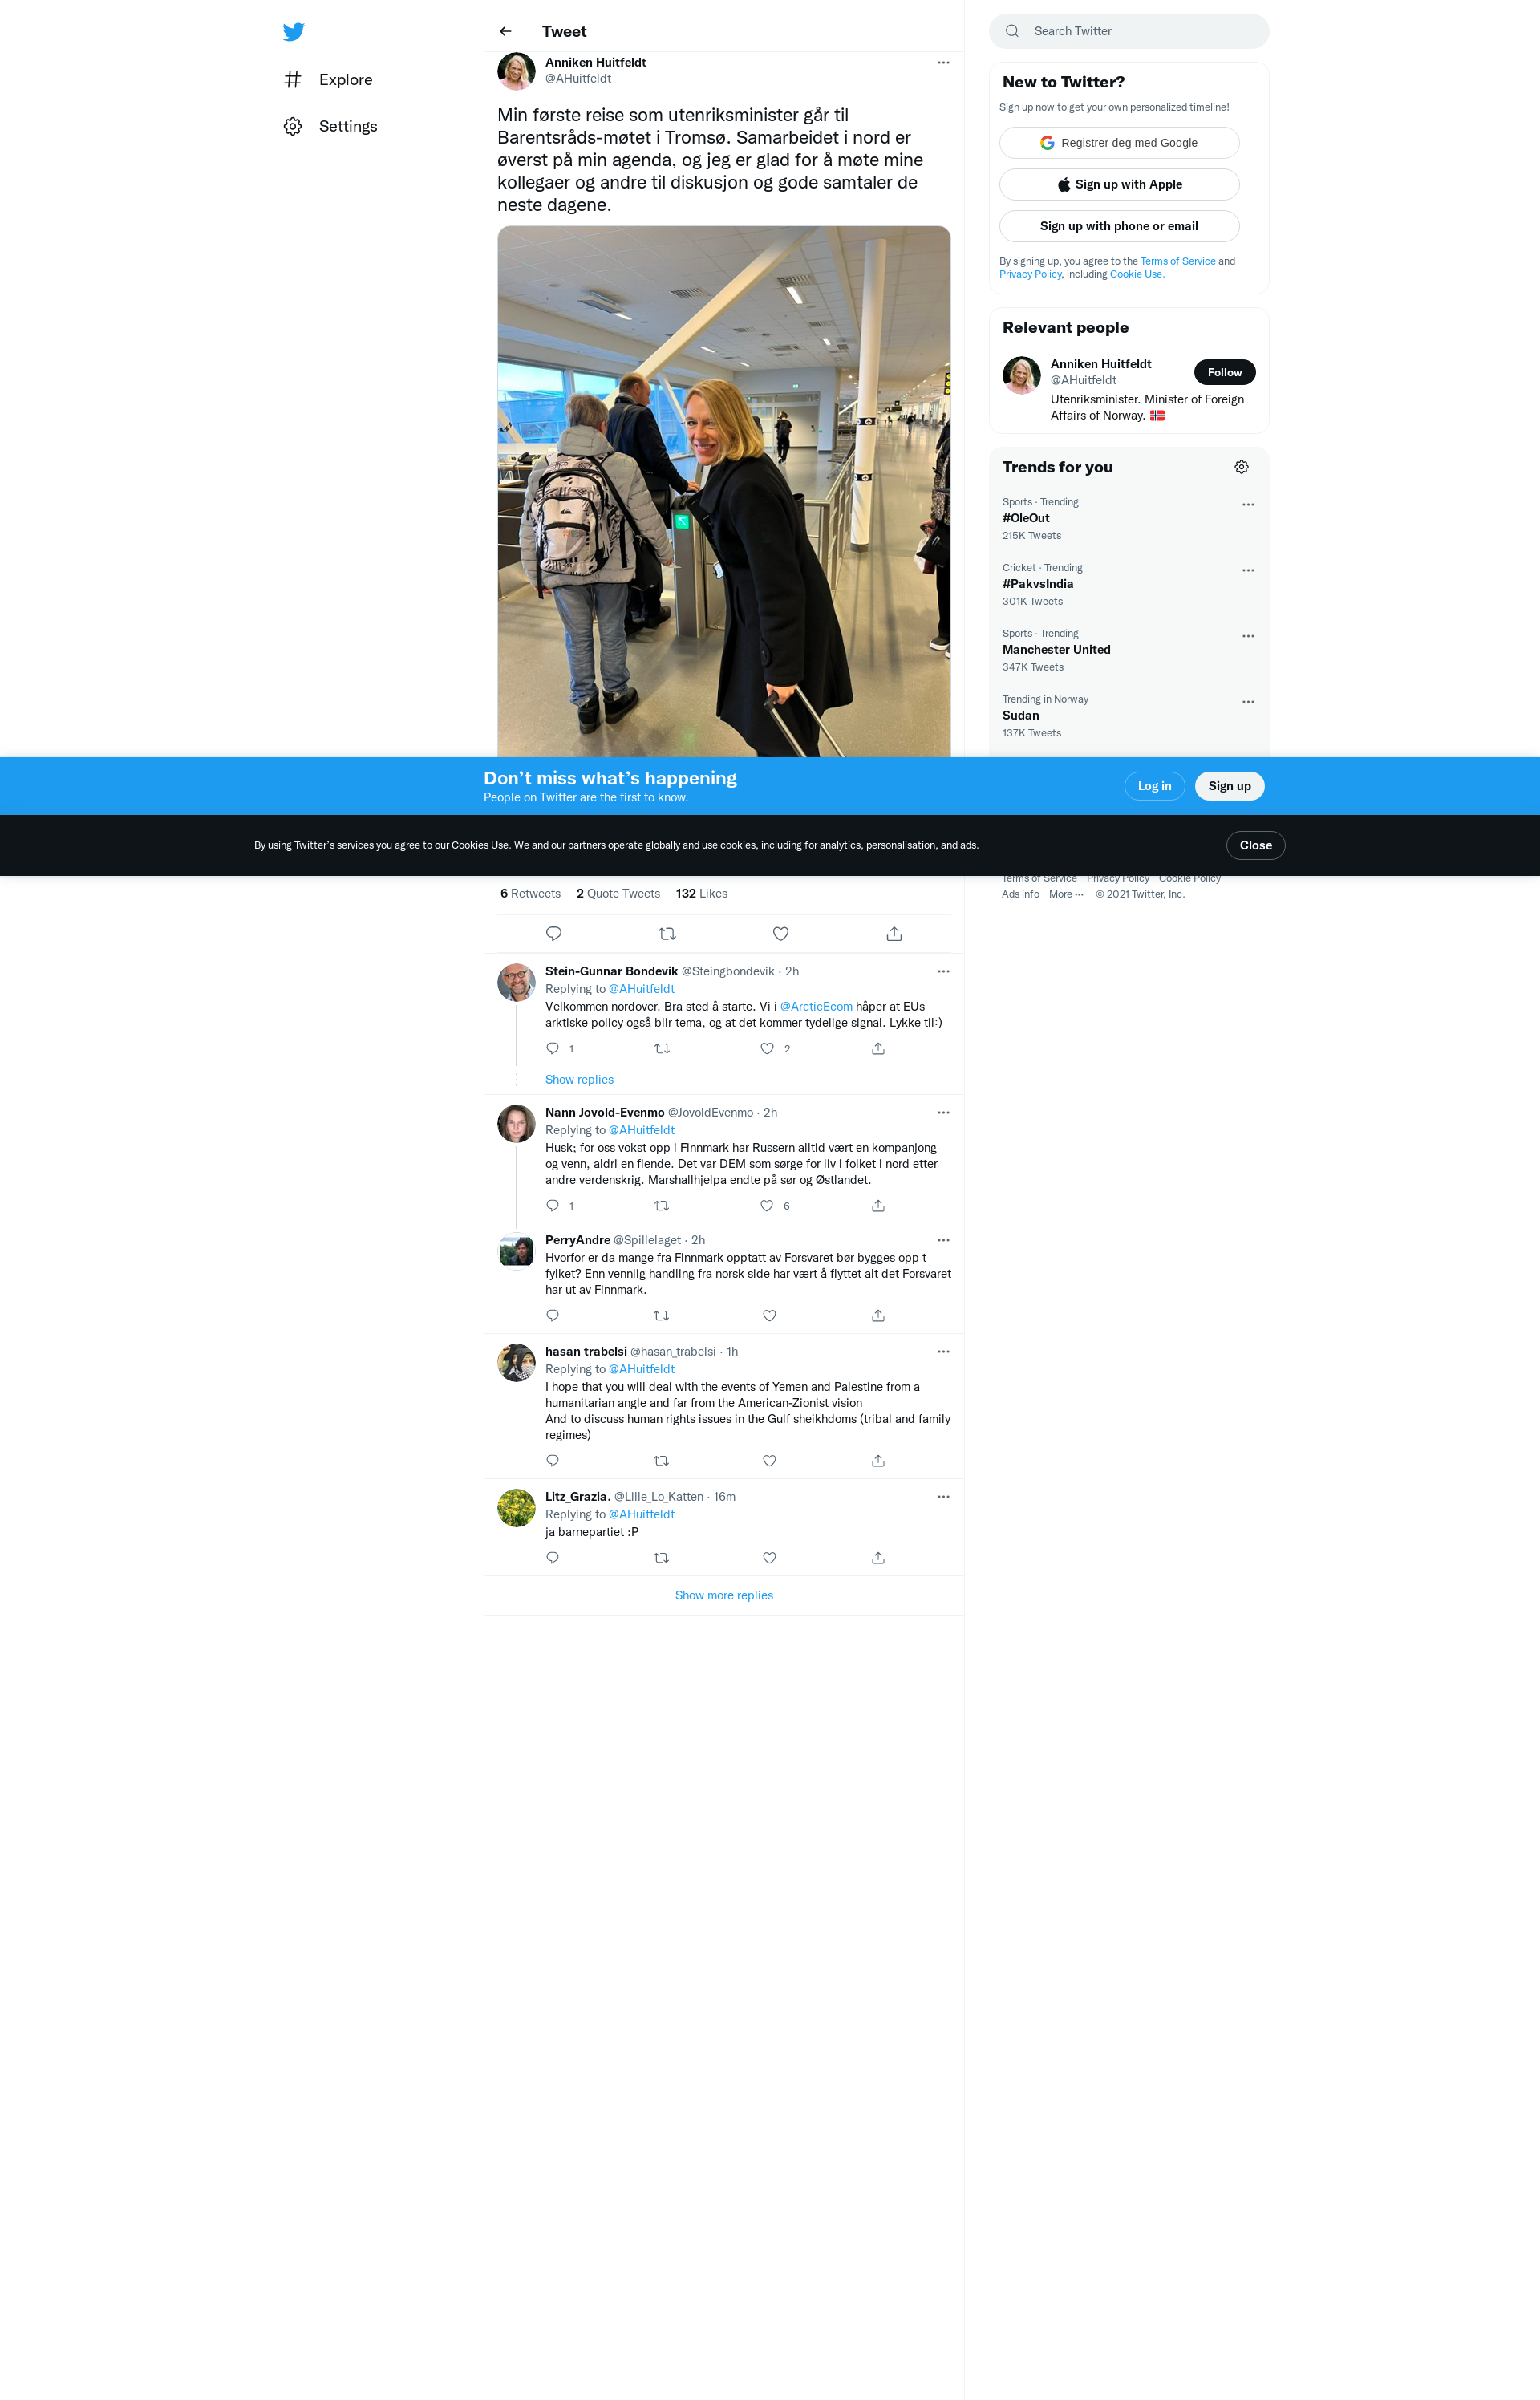
Task: Retweet the main tweet
Action: tap(667, 934)
